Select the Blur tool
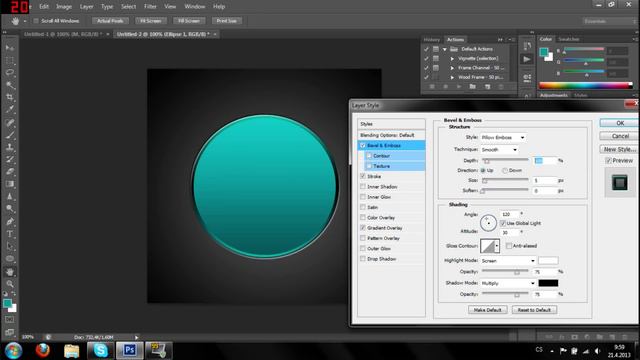This screenshot has height=360, width=640. 9,196
